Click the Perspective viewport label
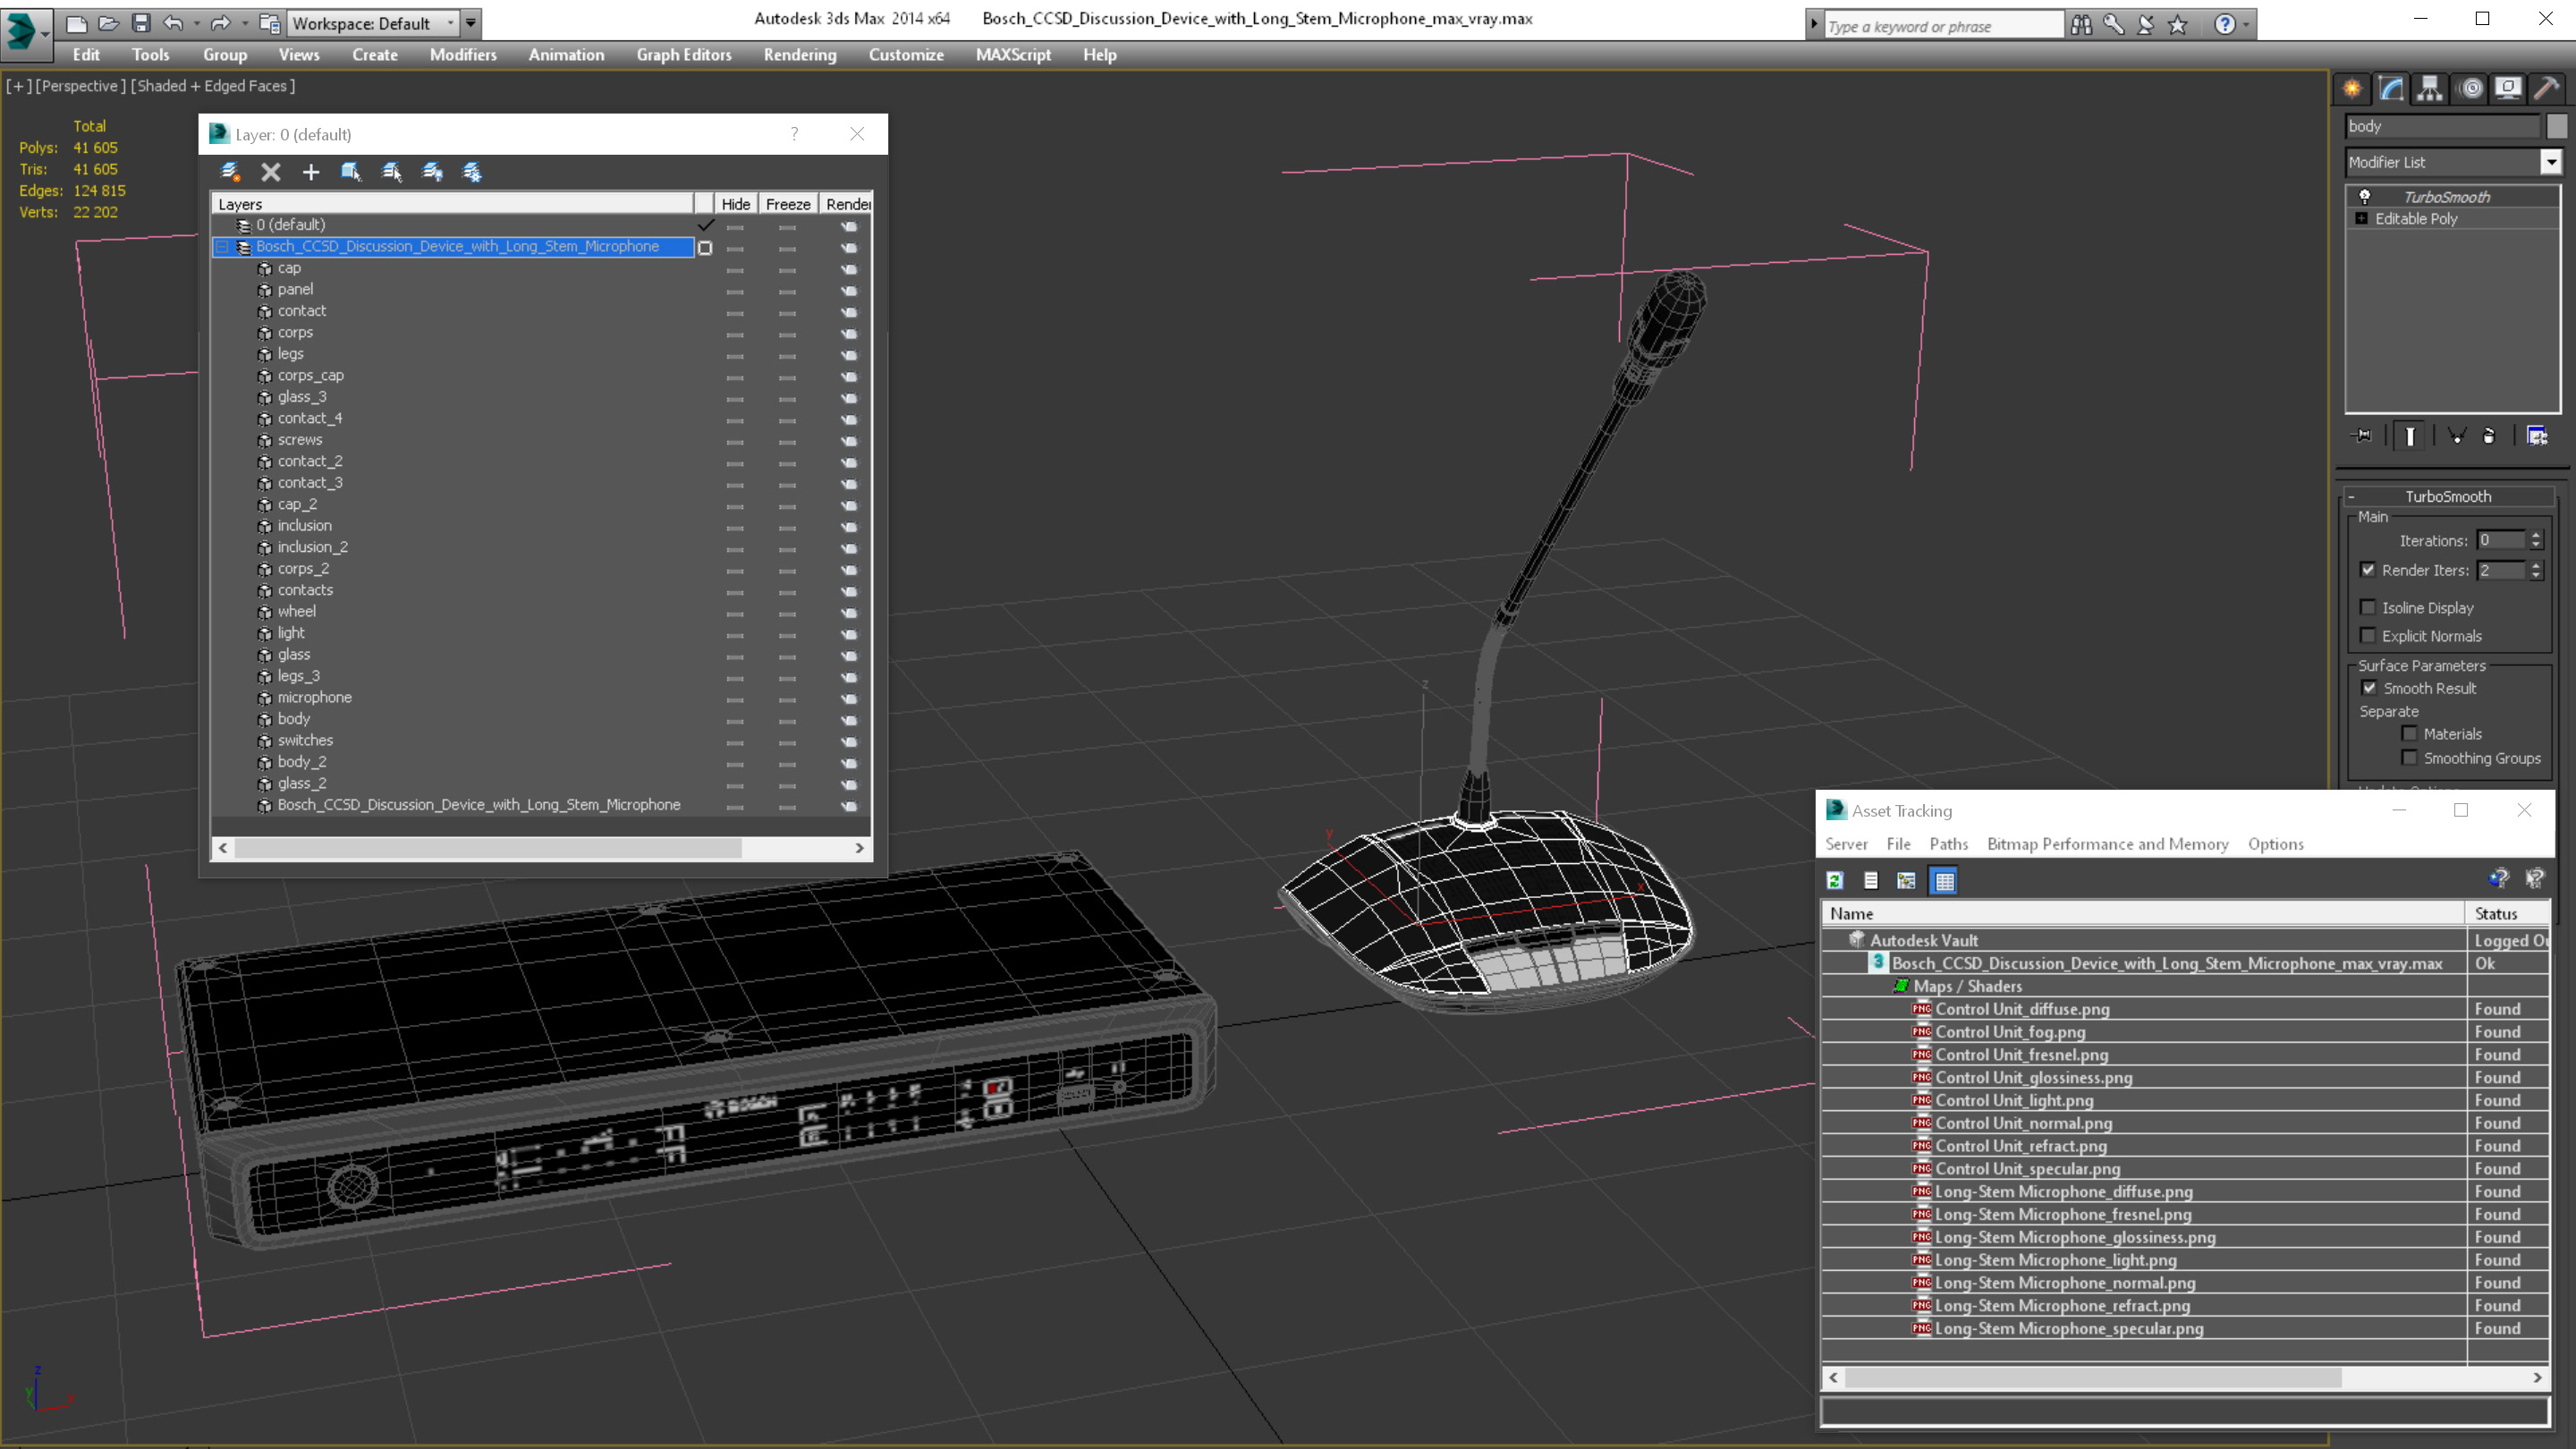This screenshot has width=2576, height=1449. pos(80,86)
